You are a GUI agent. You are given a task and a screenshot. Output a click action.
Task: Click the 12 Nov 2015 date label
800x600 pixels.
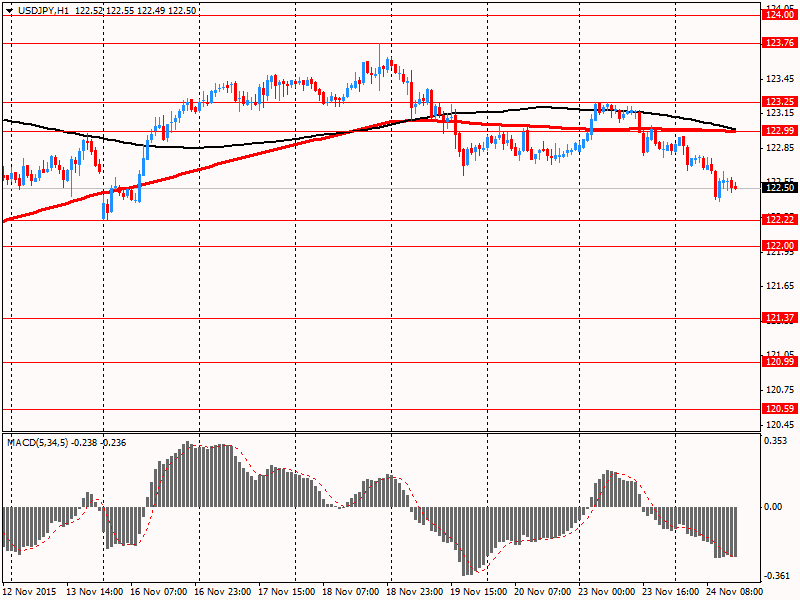coord(32,592)
